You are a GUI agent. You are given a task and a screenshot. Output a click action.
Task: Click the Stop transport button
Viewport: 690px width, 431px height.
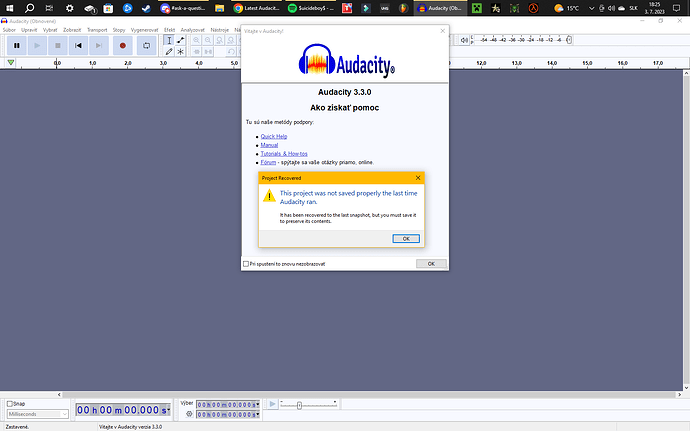(58, 45)
